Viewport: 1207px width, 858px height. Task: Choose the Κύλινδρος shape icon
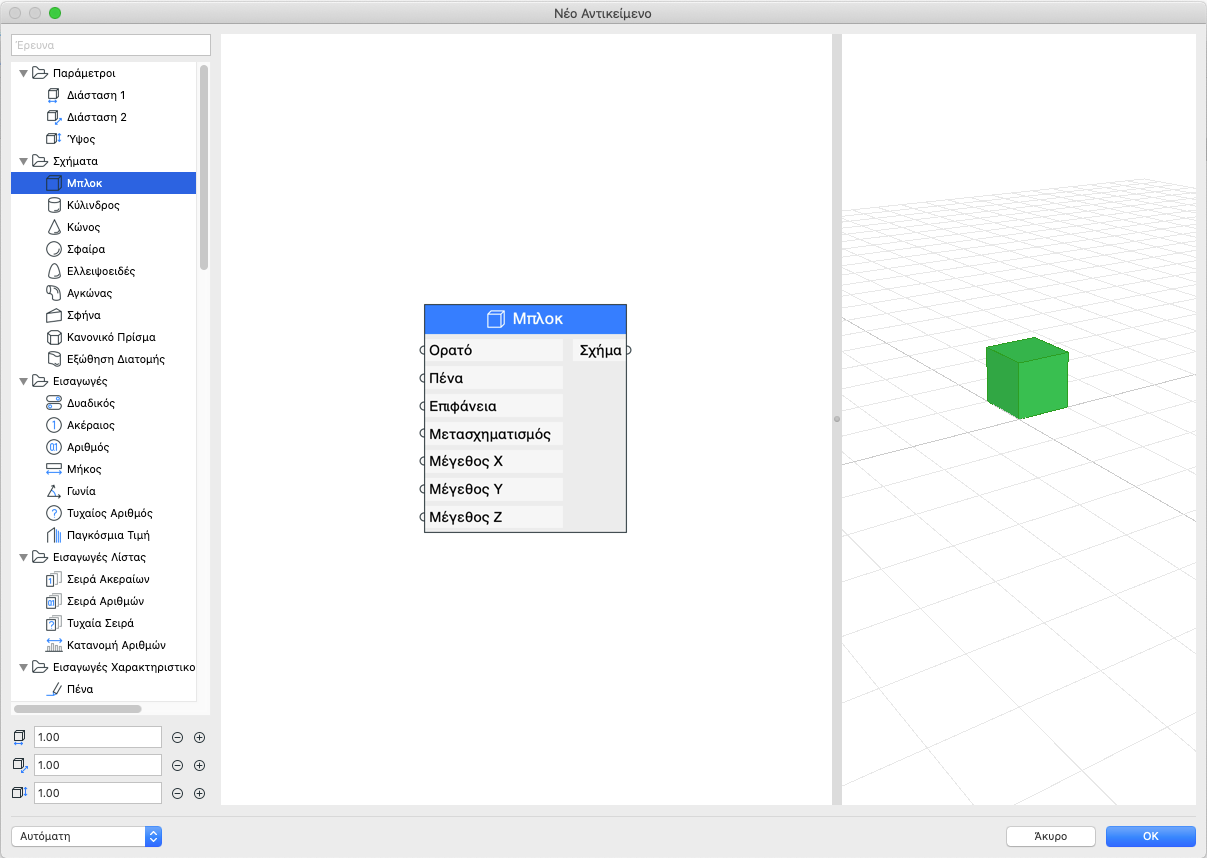pos(54,205)
